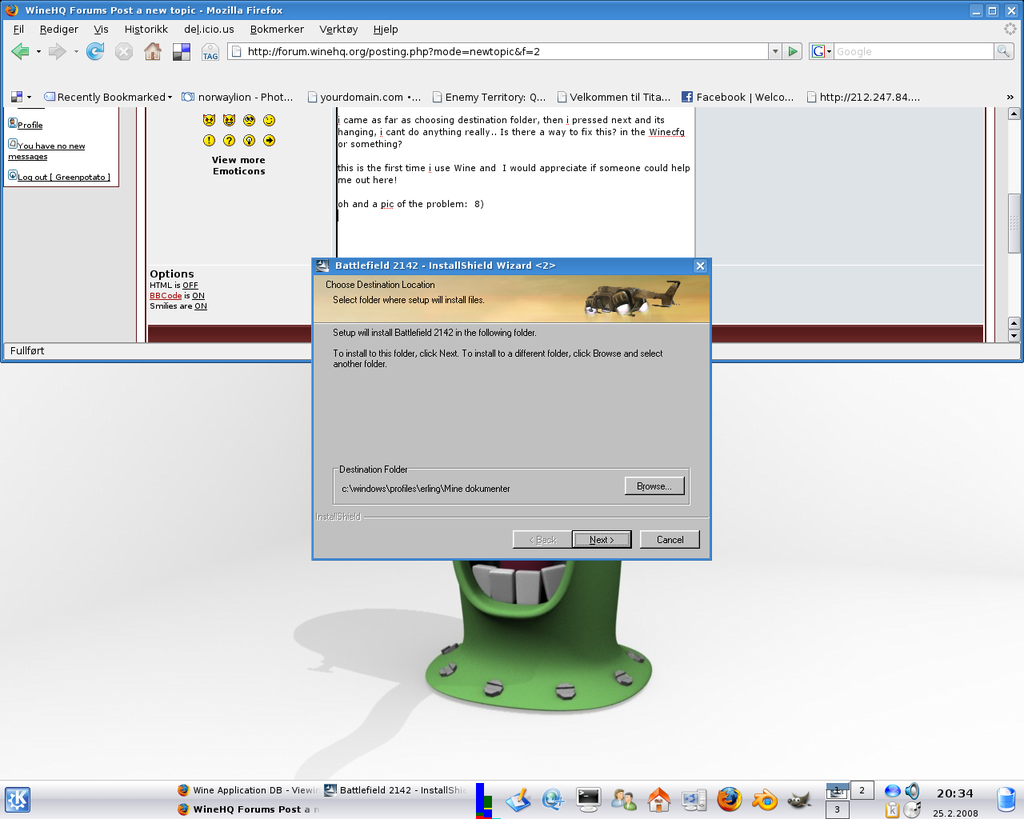Open the Fil menu
The image size is (1024, 819).
pyautogui.click(x=18, y=29)
